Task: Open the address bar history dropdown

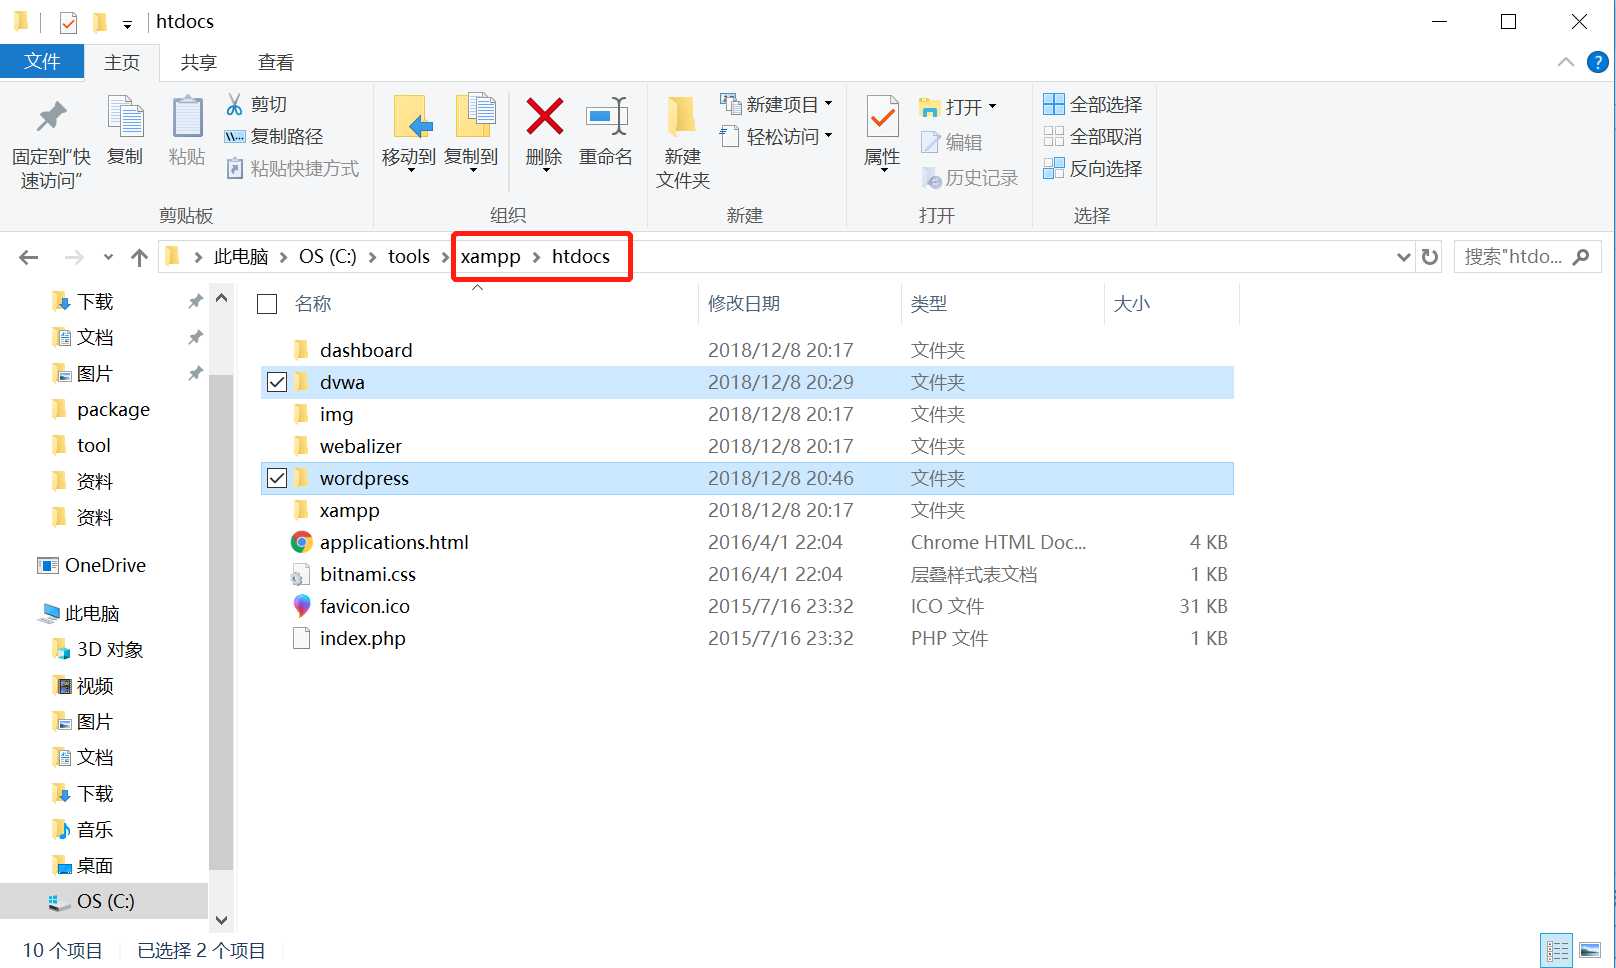Action: (1404, 257)
